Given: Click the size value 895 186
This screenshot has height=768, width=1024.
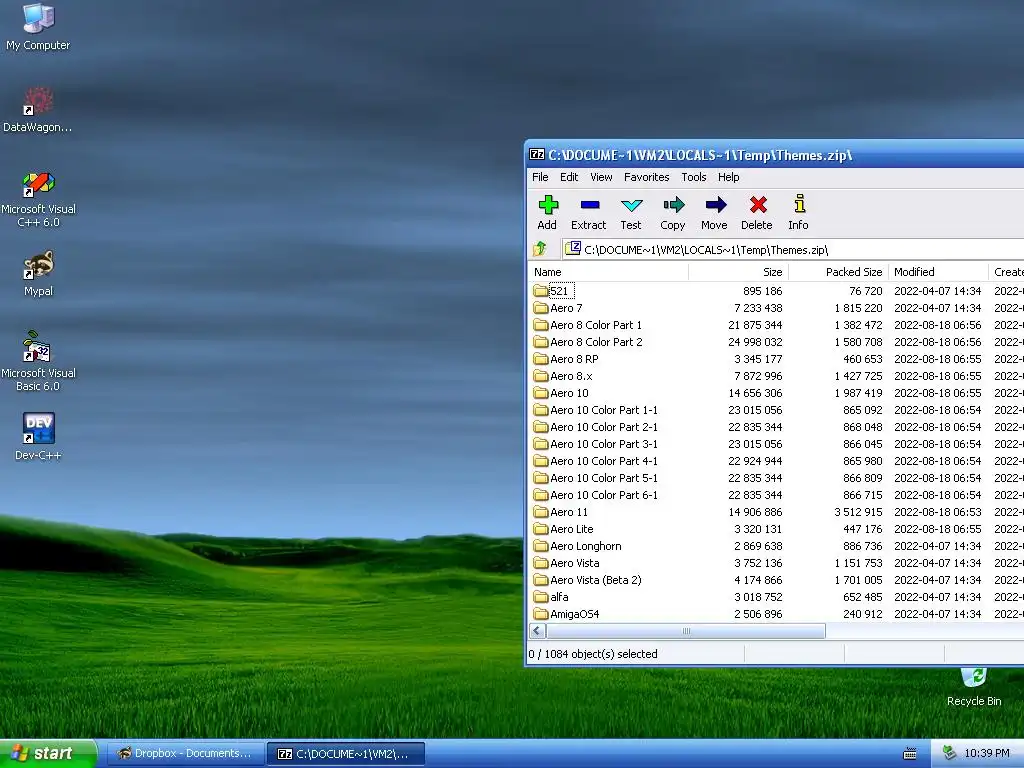Looking at the screenshot, I should coord(762,291).
